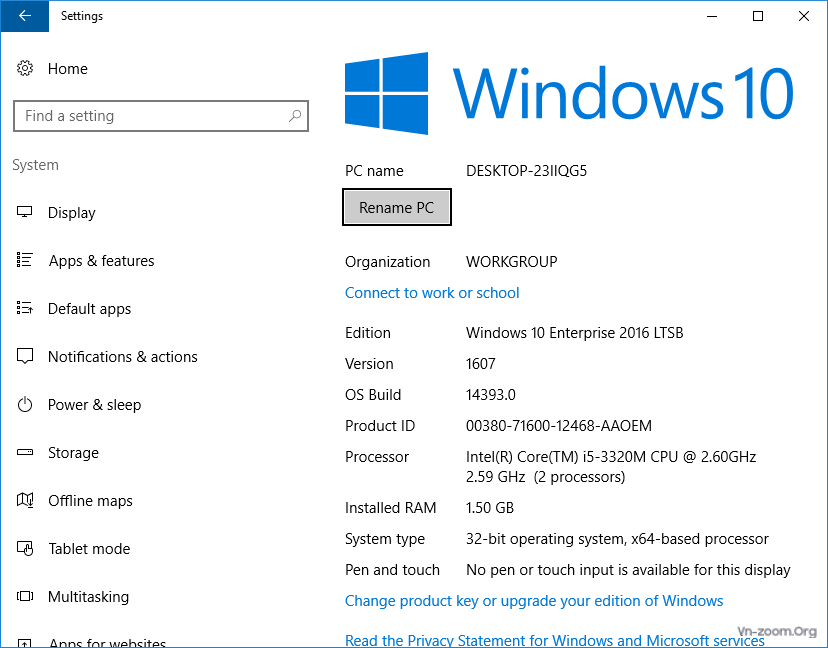Click the Edition label
828x648 pixels.
click(x=368, y=333)
